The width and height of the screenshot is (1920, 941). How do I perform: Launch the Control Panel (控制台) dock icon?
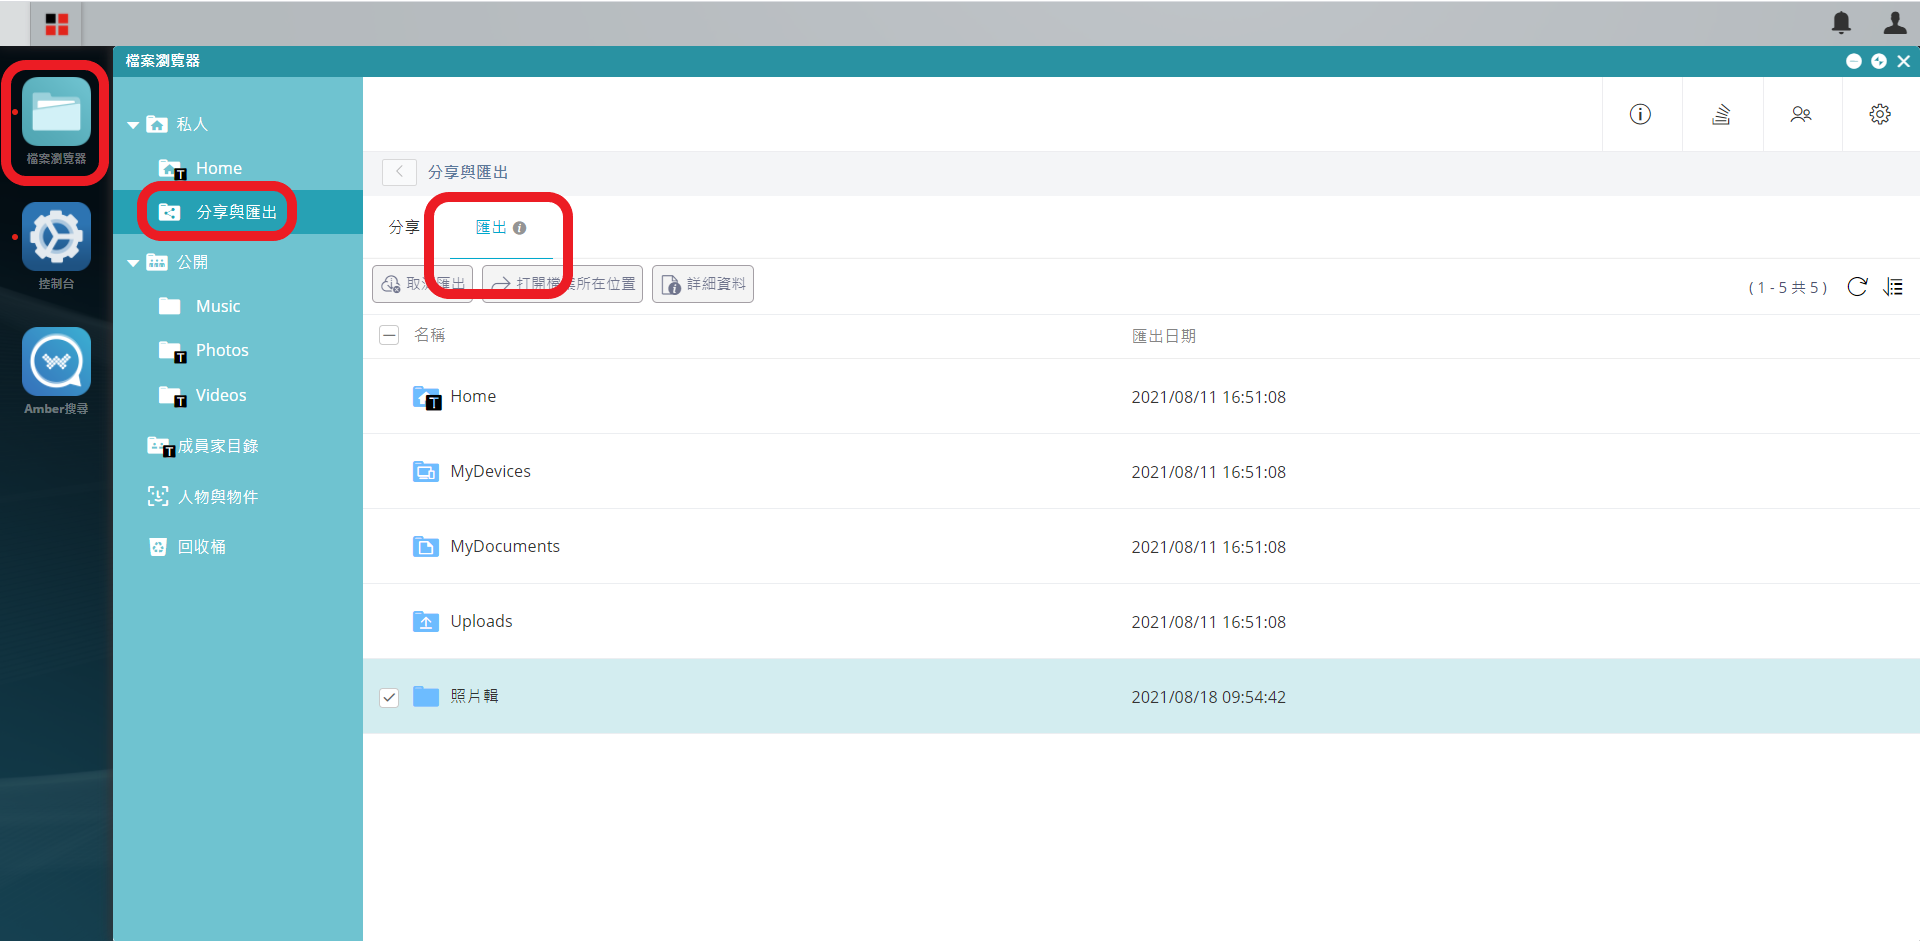[56, 237]
